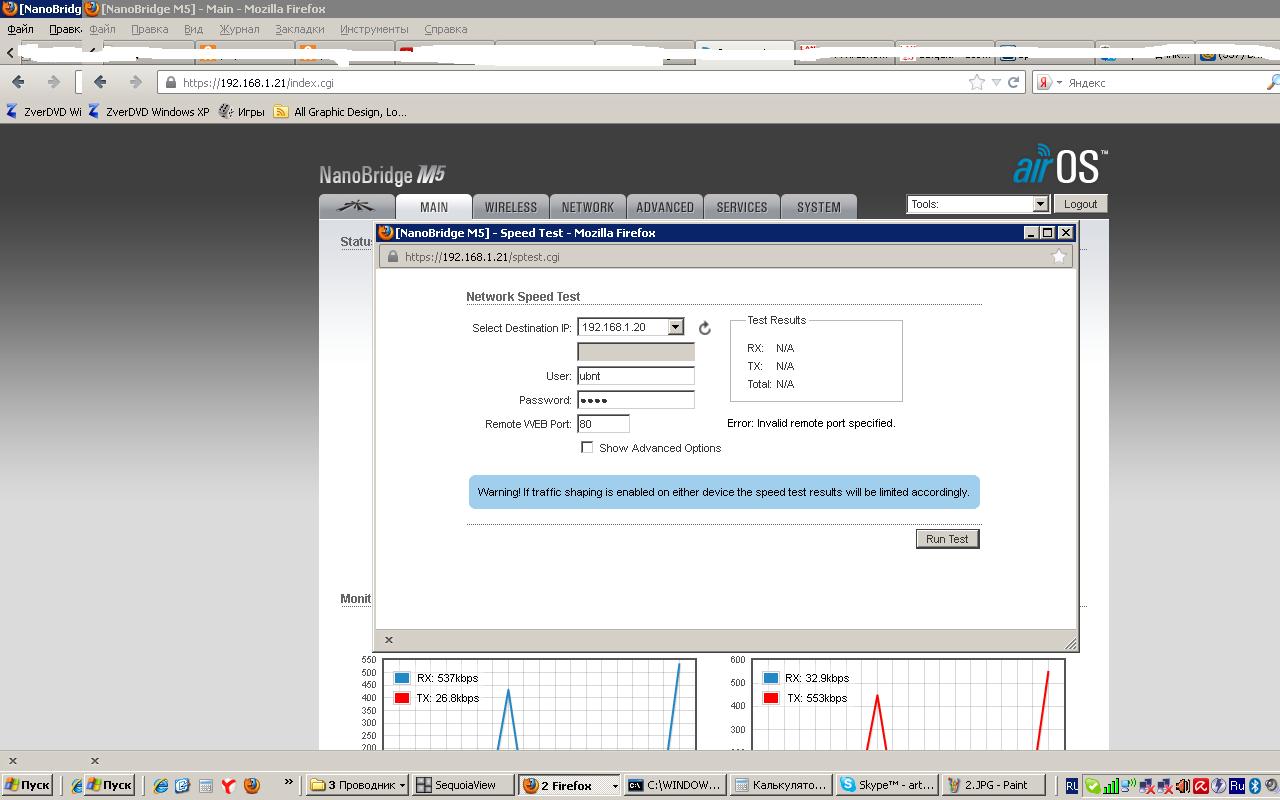Screen dimensions: 1280x800
Task: Switch to the Калькулятор taskbar window
Action: [782, 786]
